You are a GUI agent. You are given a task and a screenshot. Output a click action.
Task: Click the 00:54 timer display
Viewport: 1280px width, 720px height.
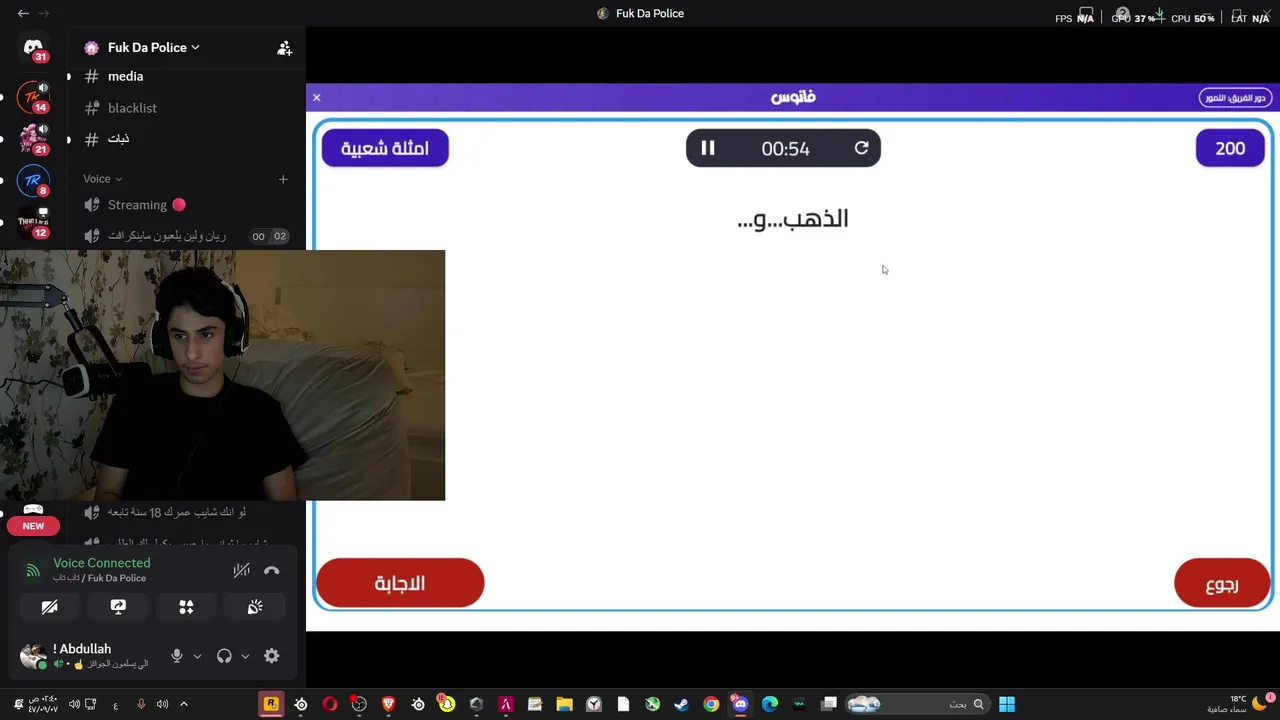pos(785,149)
